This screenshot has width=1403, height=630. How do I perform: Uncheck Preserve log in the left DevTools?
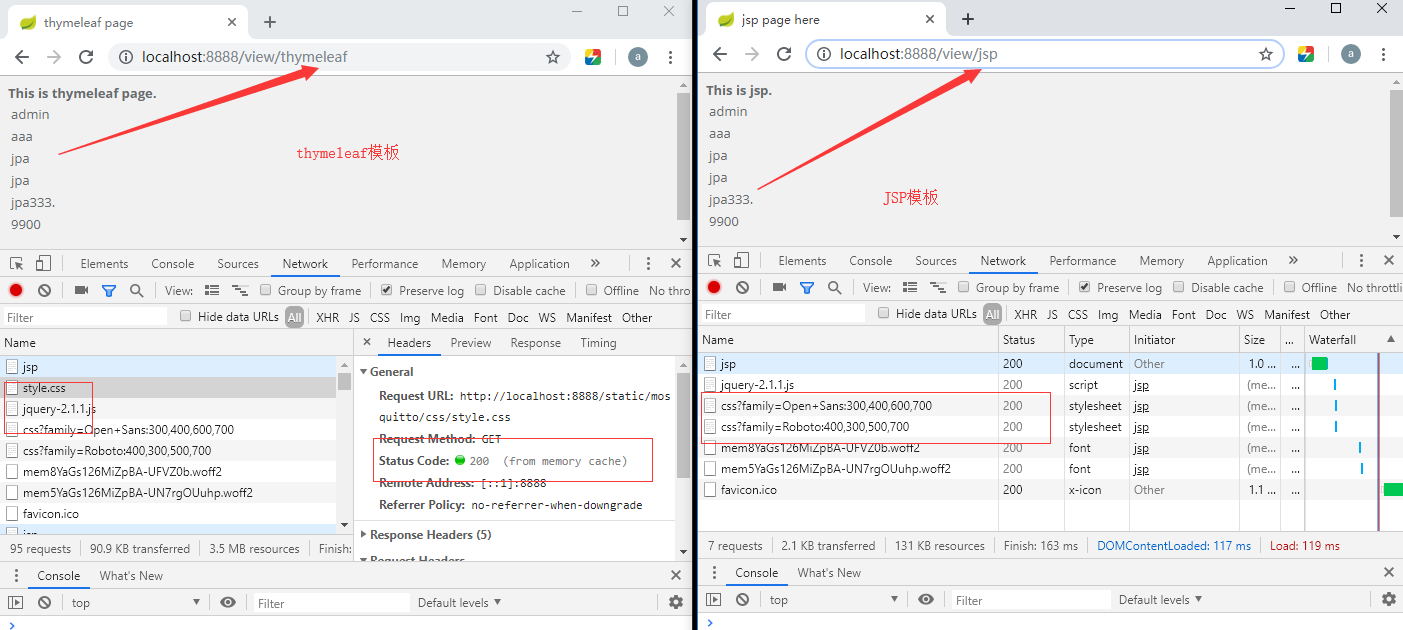pyautogui.click(x=386, y=290)
